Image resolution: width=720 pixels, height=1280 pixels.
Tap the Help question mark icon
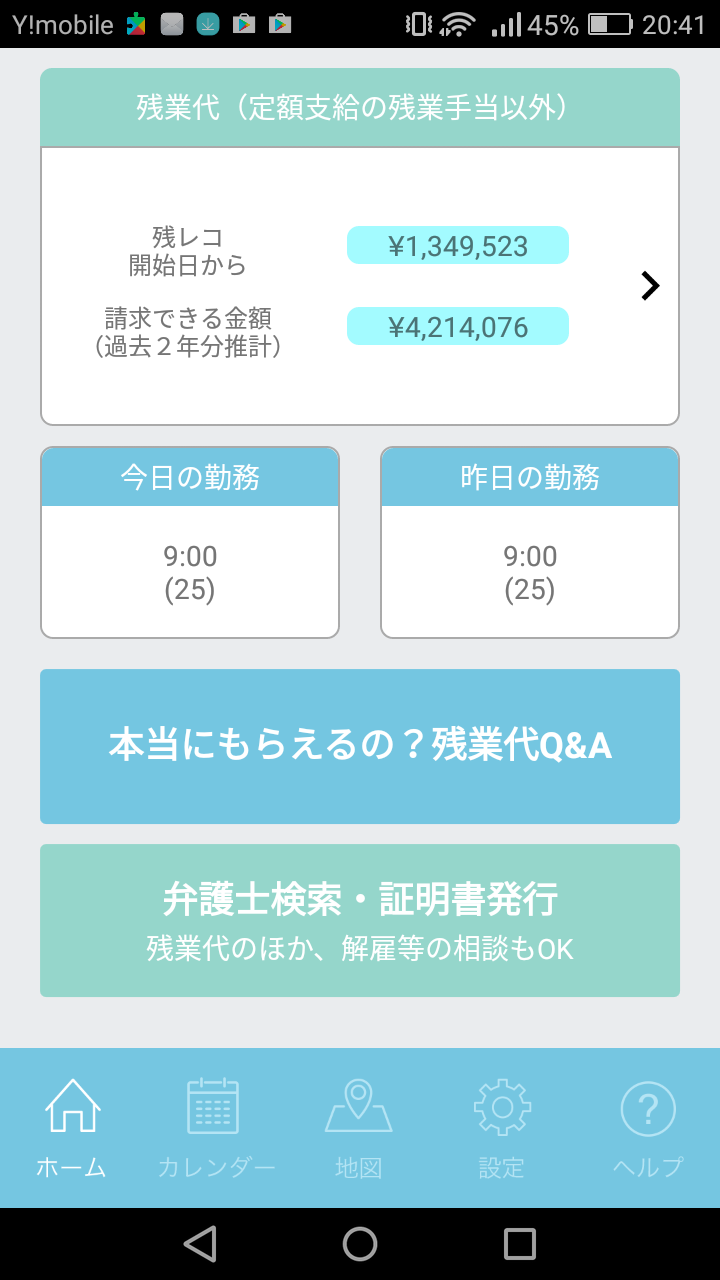(648, 1108)
